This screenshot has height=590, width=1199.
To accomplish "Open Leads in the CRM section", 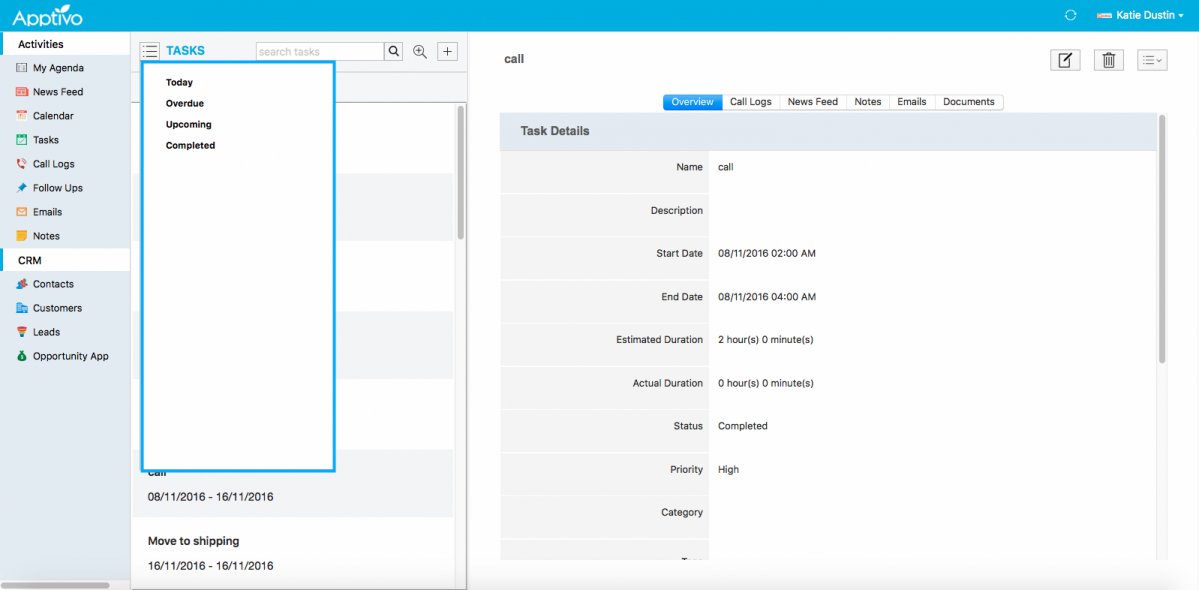I will [x=46, y=332].
